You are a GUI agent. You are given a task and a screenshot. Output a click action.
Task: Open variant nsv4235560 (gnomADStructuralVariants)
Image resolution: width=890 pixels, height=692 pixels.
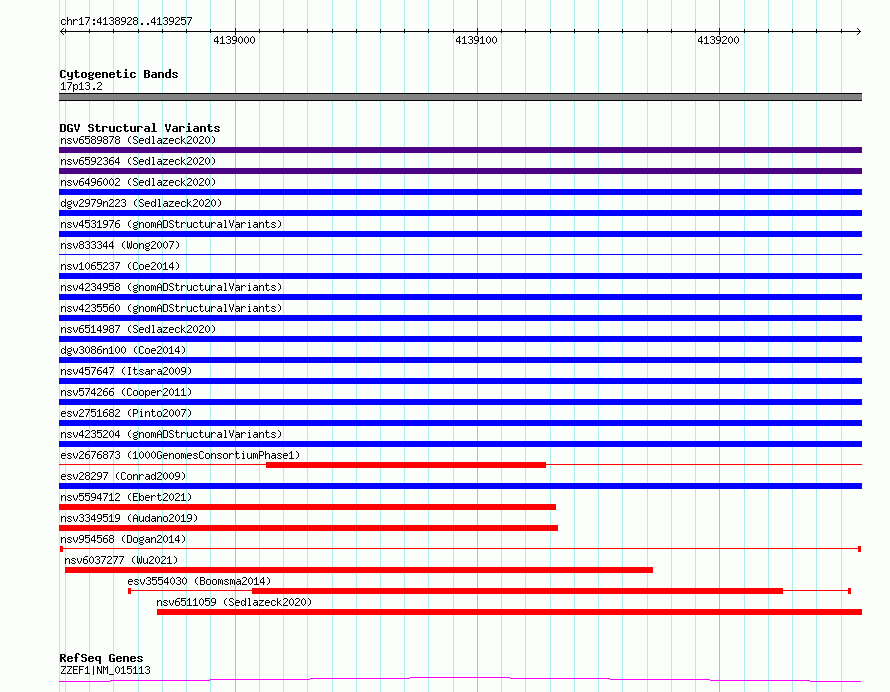point(171,308)
